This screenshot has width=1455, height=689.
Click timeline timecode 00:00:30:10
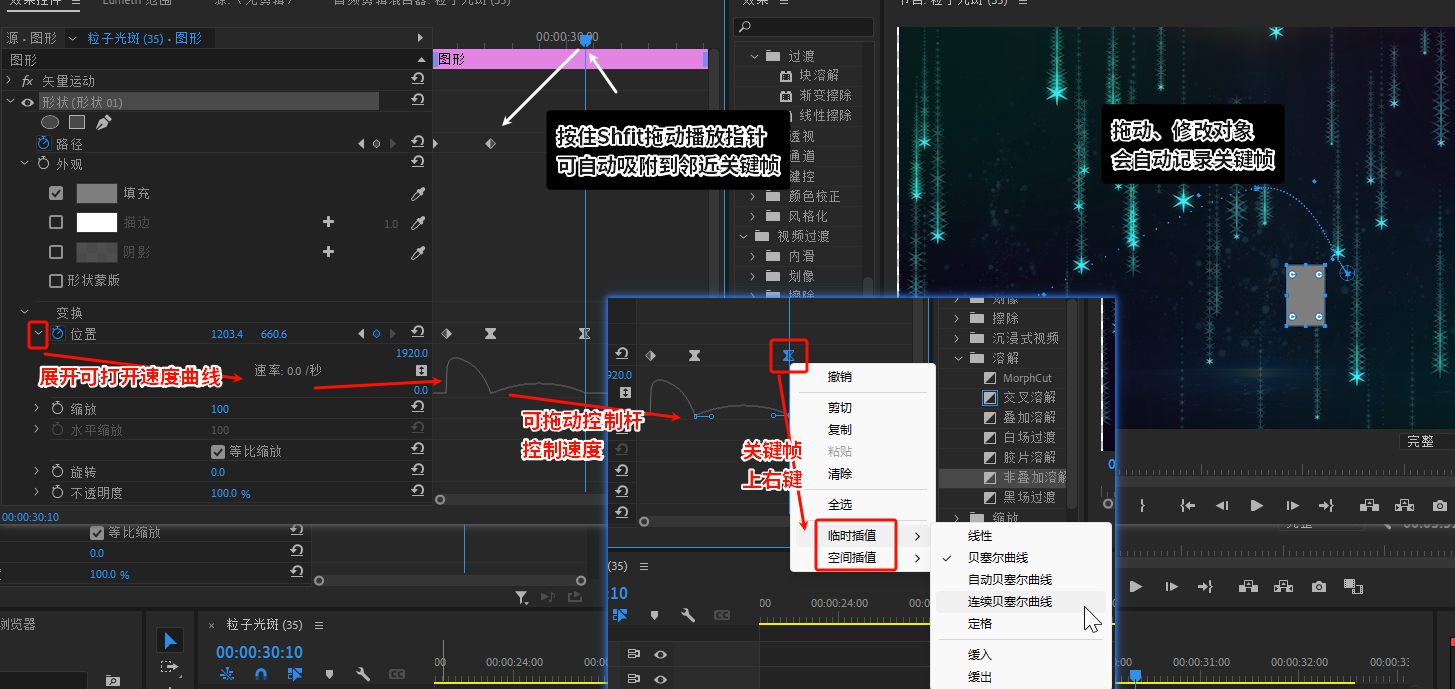pos(259,651)
